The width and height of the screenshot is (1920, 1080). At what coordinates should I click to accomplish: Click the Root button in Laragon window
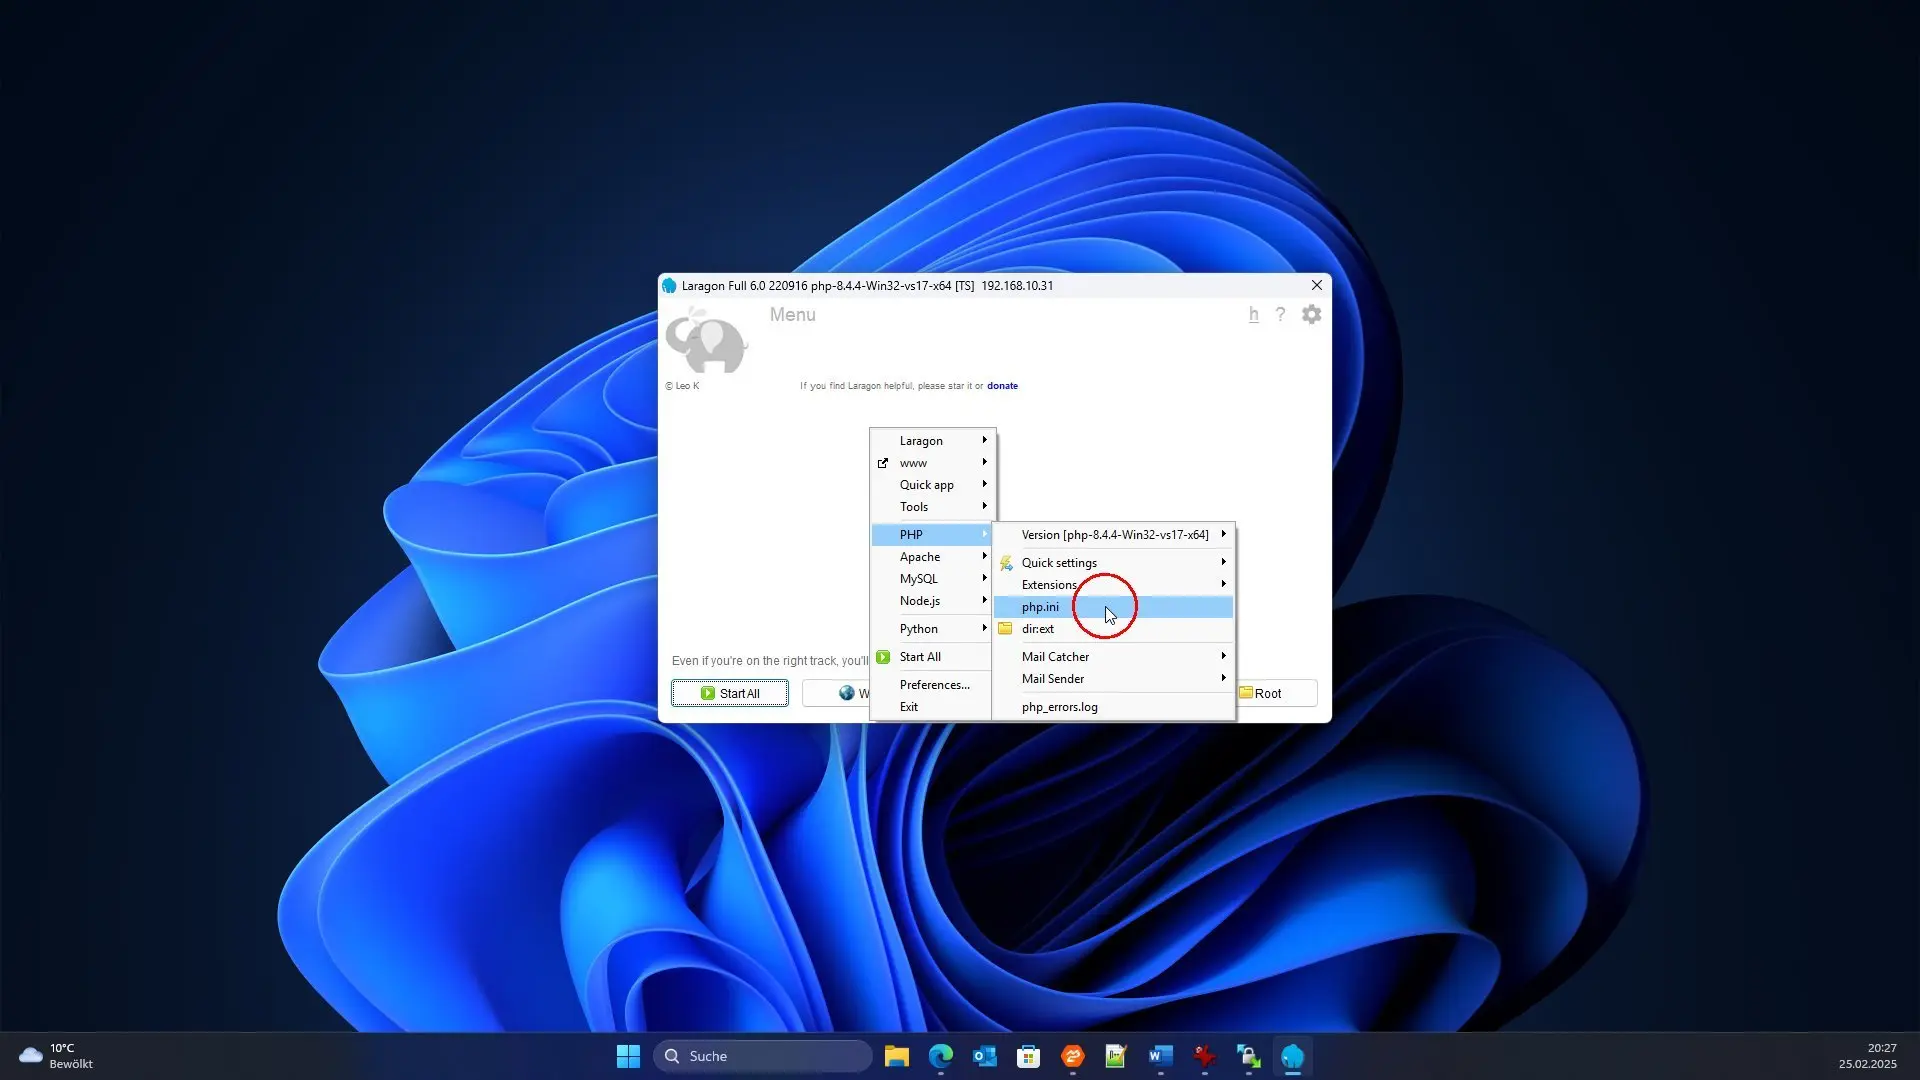[x=1276, y=693]
